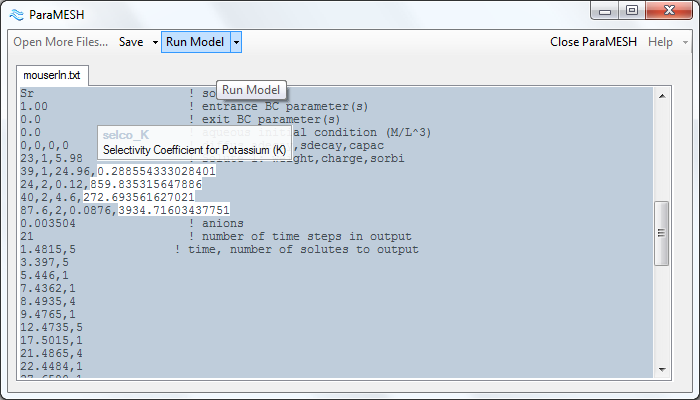Click the 'entrance BC parameter(s)' line
This screenshot has height=400, width=700.
point(194,106)
